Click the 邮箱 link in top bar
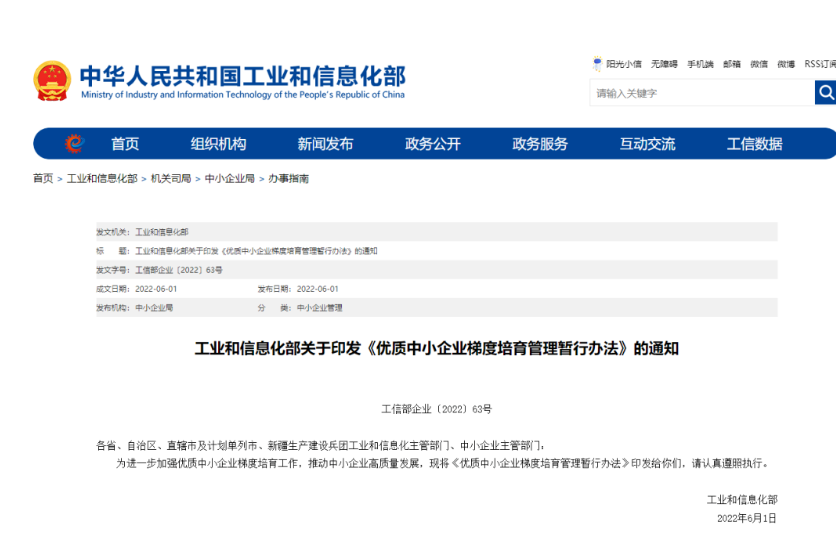Screen dimensions: 836x543 tap(732, 64)
